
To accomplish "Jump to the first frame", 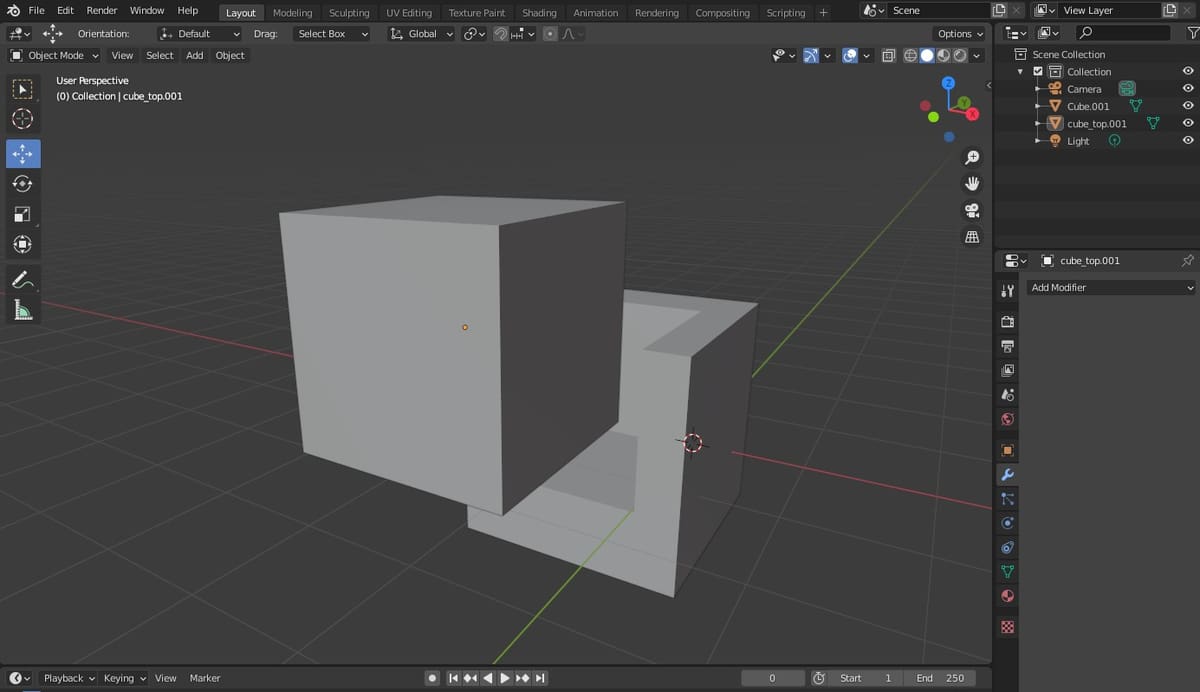I will point(453,678).
